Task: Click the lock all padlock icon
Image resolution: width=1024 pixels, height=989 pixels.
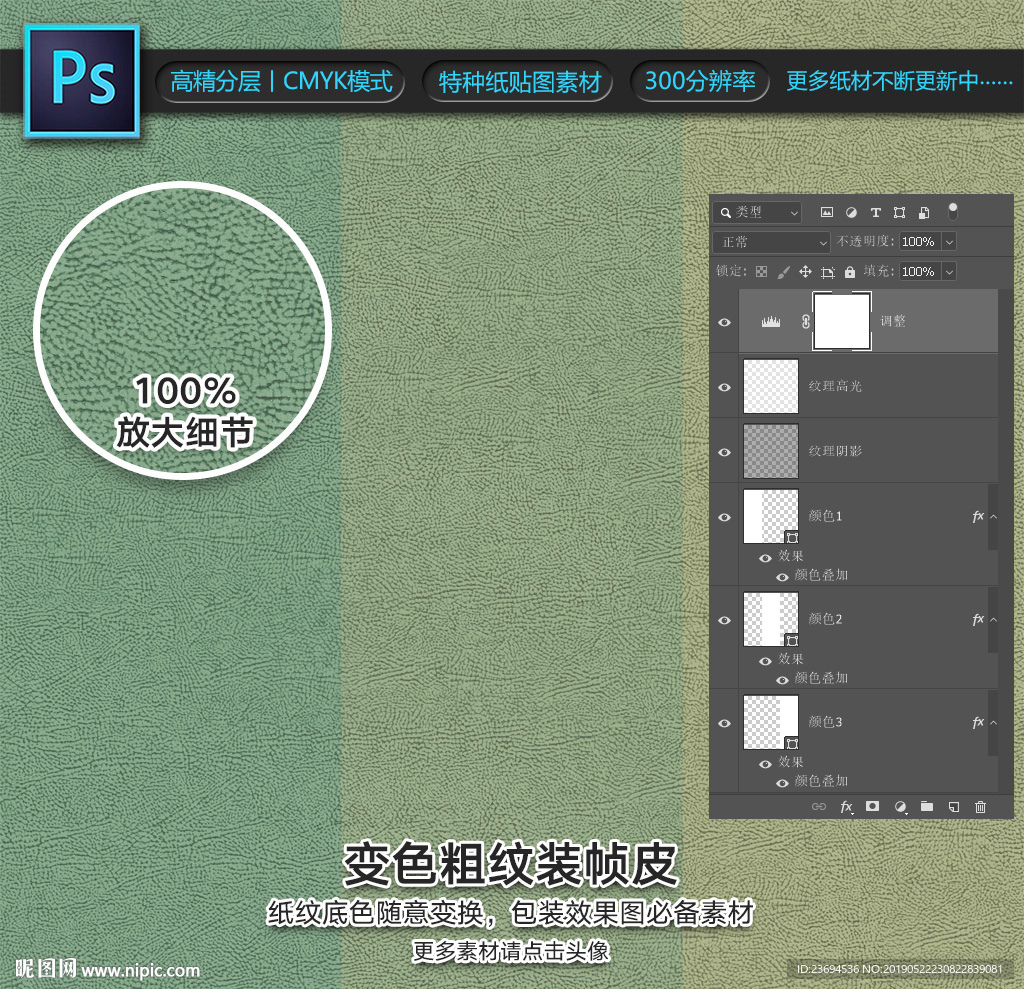Action: pyautogui.click(x=850, y=272)
